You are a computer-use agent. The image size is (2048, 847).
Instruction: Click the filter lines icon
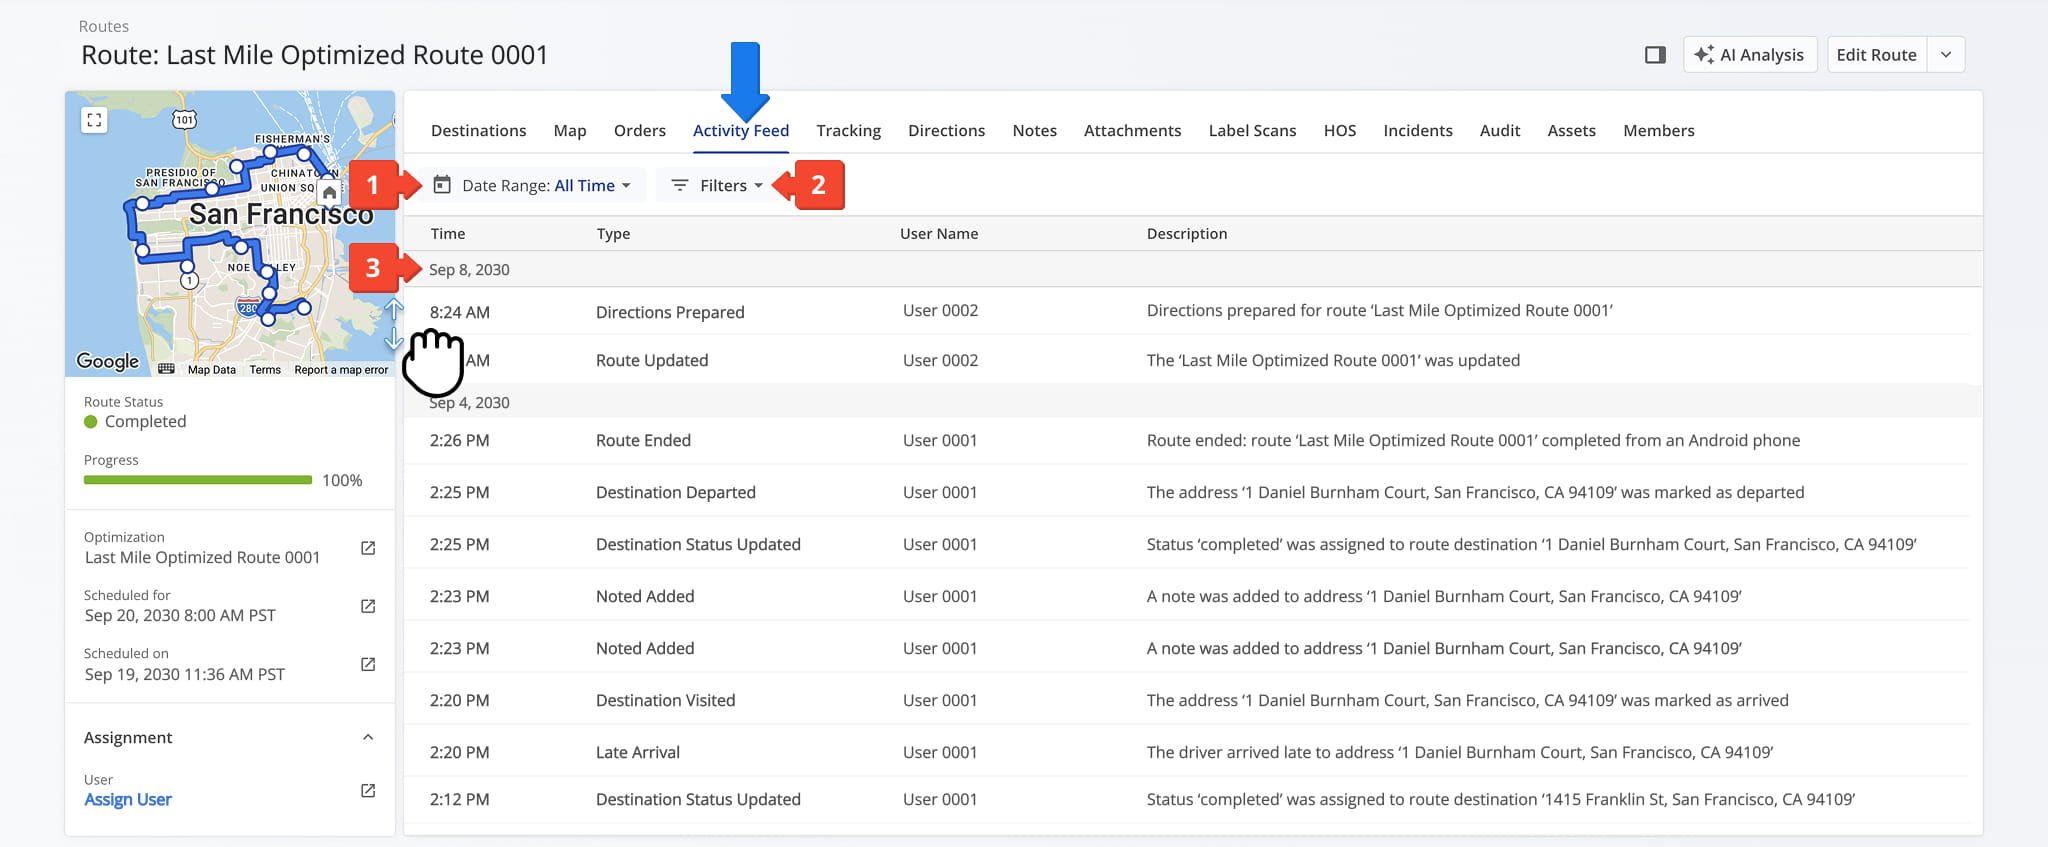(679, 185)
